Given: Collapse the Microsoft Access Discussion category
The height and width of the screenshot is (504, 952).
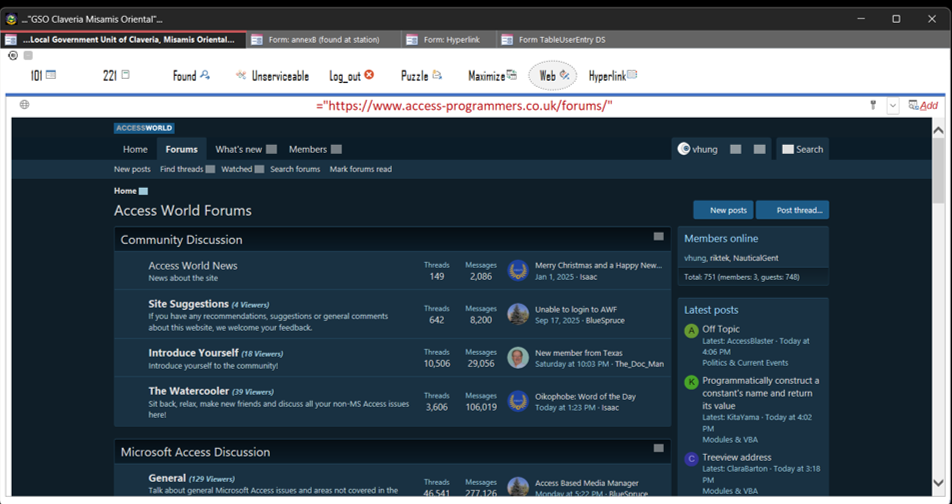Looking at the screenshot, I should 659,449.
